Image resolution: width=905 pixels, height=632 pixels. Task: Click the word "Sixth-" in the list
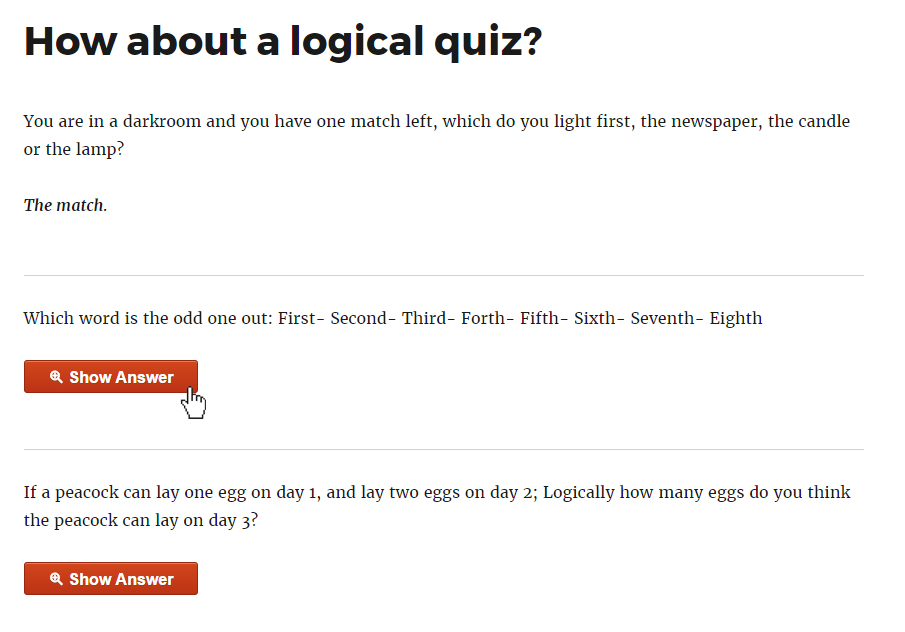coord(599,319)
